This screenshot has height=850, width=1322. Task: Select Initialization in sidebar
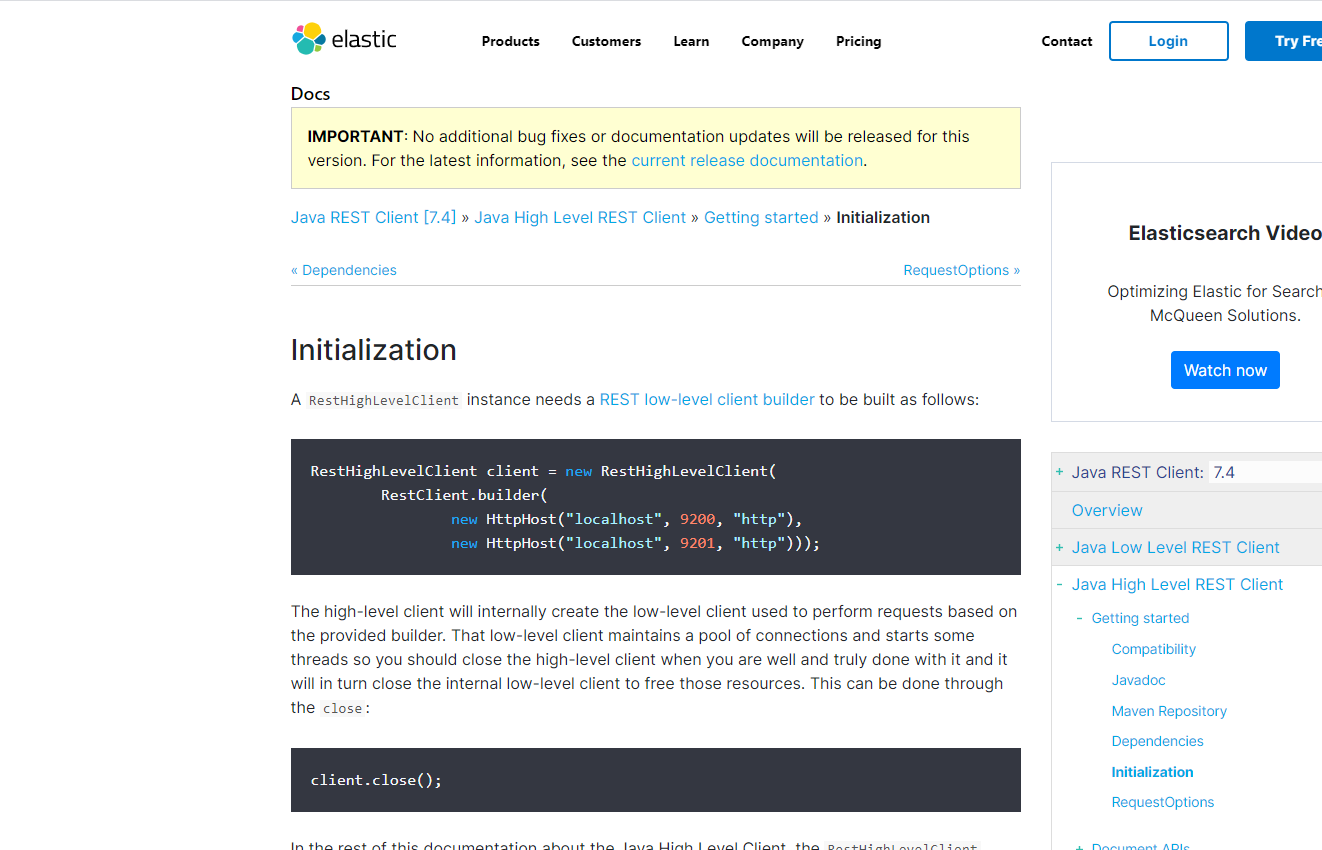pyautogui.click(x=1153, y=772)
